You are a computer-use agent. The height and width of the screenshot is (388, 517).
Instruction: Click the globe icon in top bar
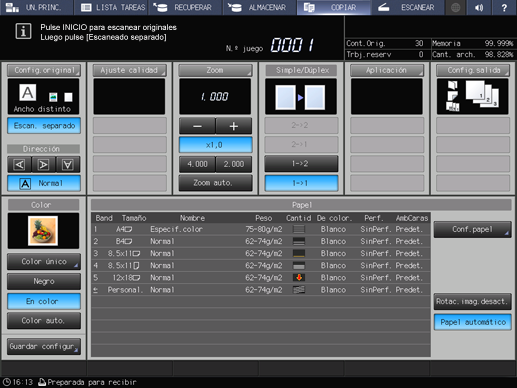tap(455, 7)
